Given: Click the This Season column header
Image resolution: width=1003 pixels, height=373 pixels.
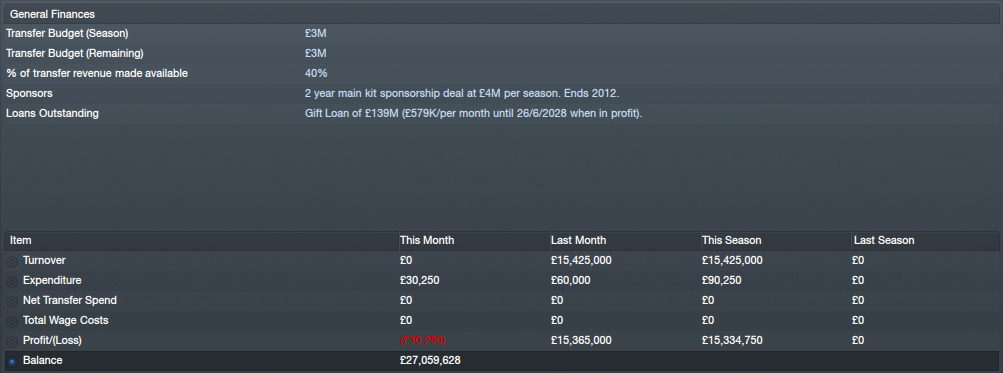Looking at the screenshot, I should coord(775,241).
